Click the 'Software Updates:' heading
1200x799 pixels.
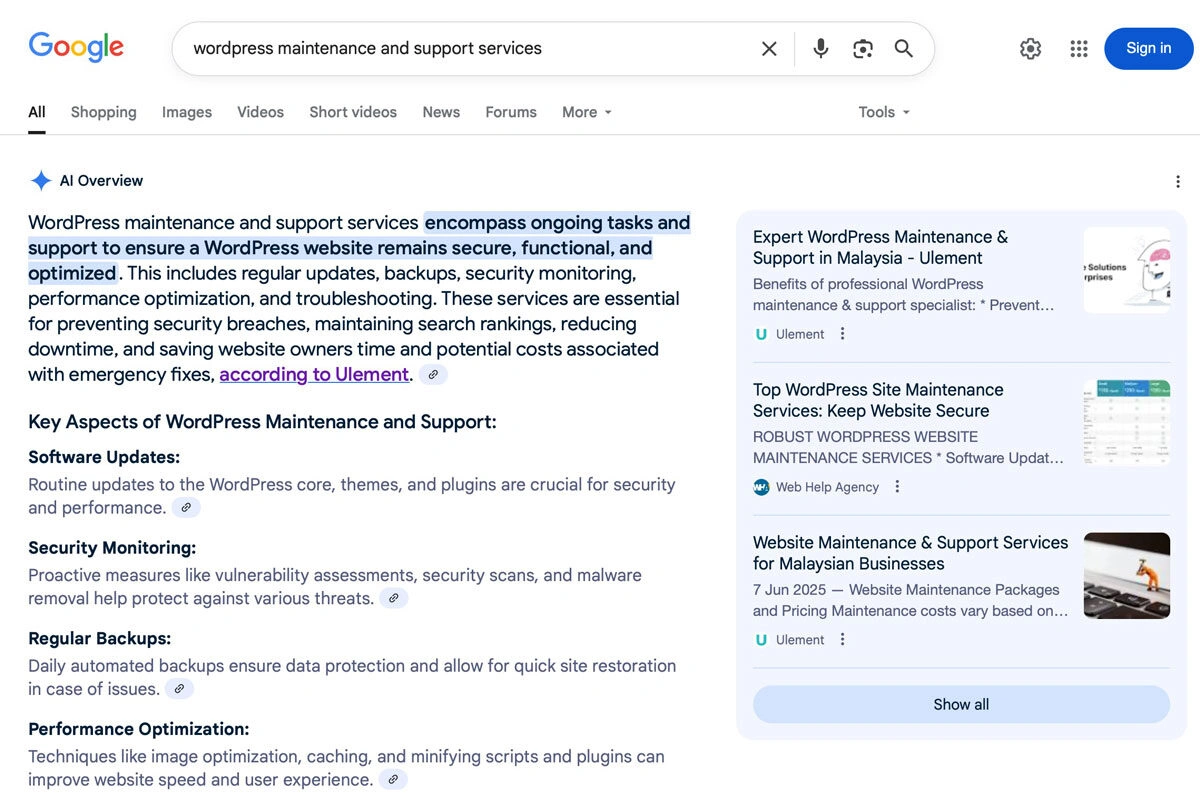104,457
